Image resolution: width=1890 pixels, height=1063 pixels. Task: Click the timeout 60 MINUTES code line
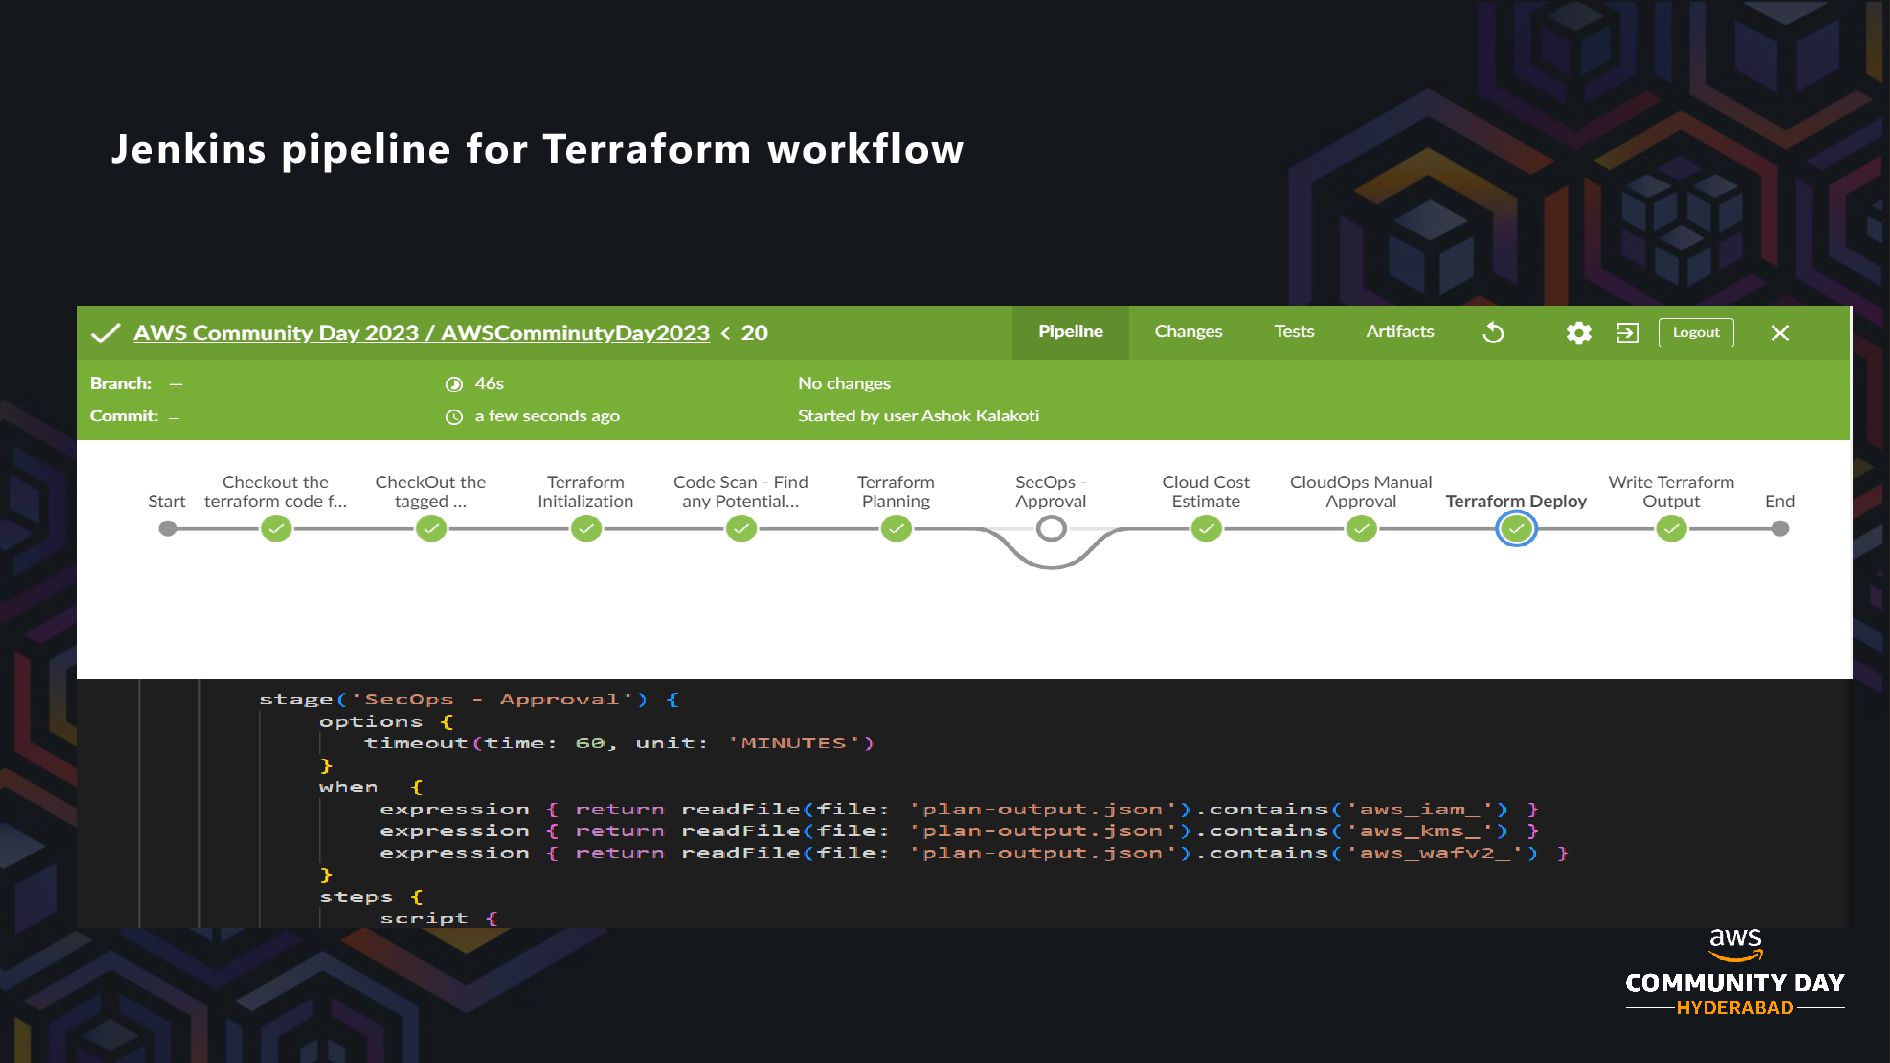tap(619, 743)
